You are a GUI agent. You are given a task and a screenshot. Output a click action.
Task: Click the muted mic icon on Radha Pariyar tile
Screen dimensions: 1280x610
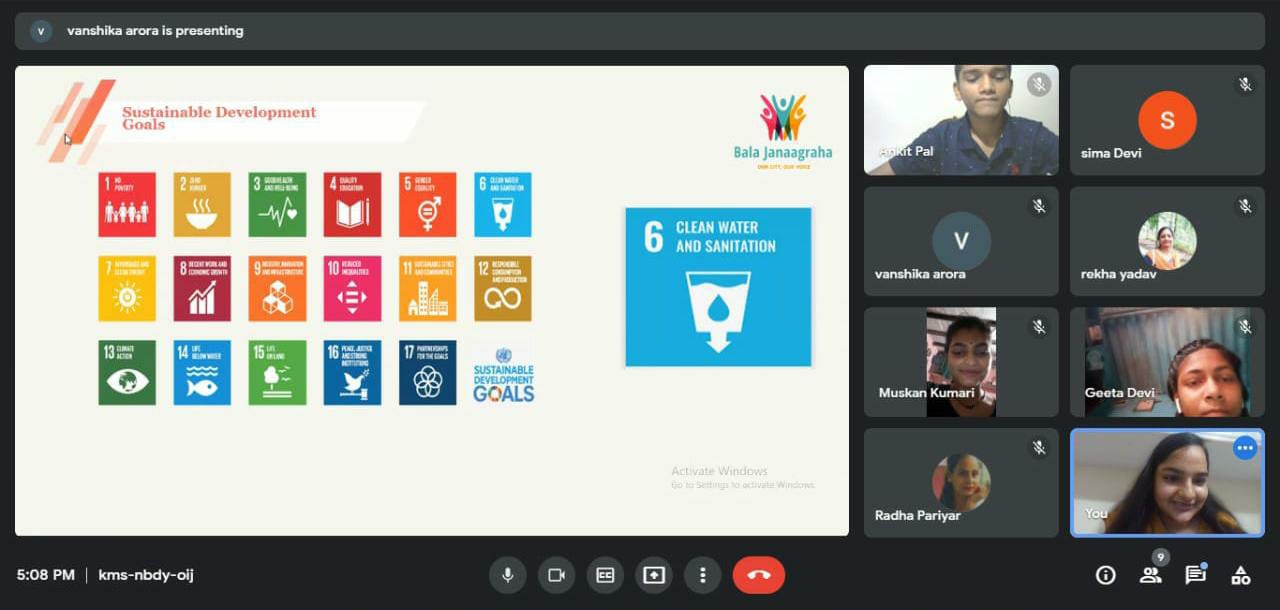pos(1039,449)
